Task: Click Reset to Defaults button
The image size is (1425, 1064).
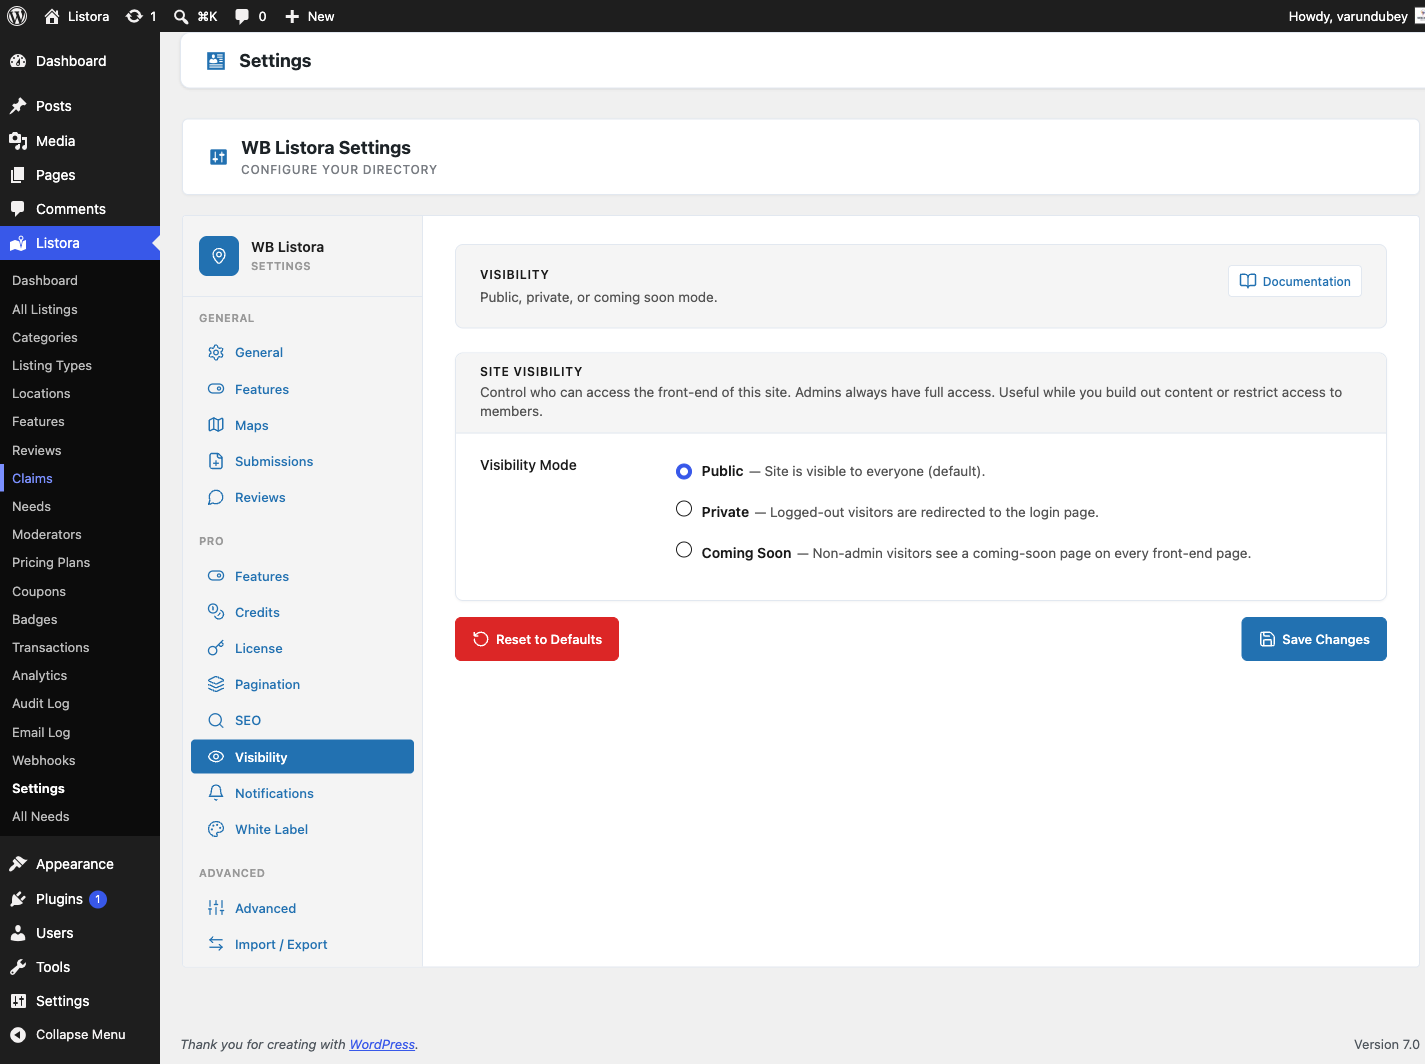Action: click(x=537, y=639)
